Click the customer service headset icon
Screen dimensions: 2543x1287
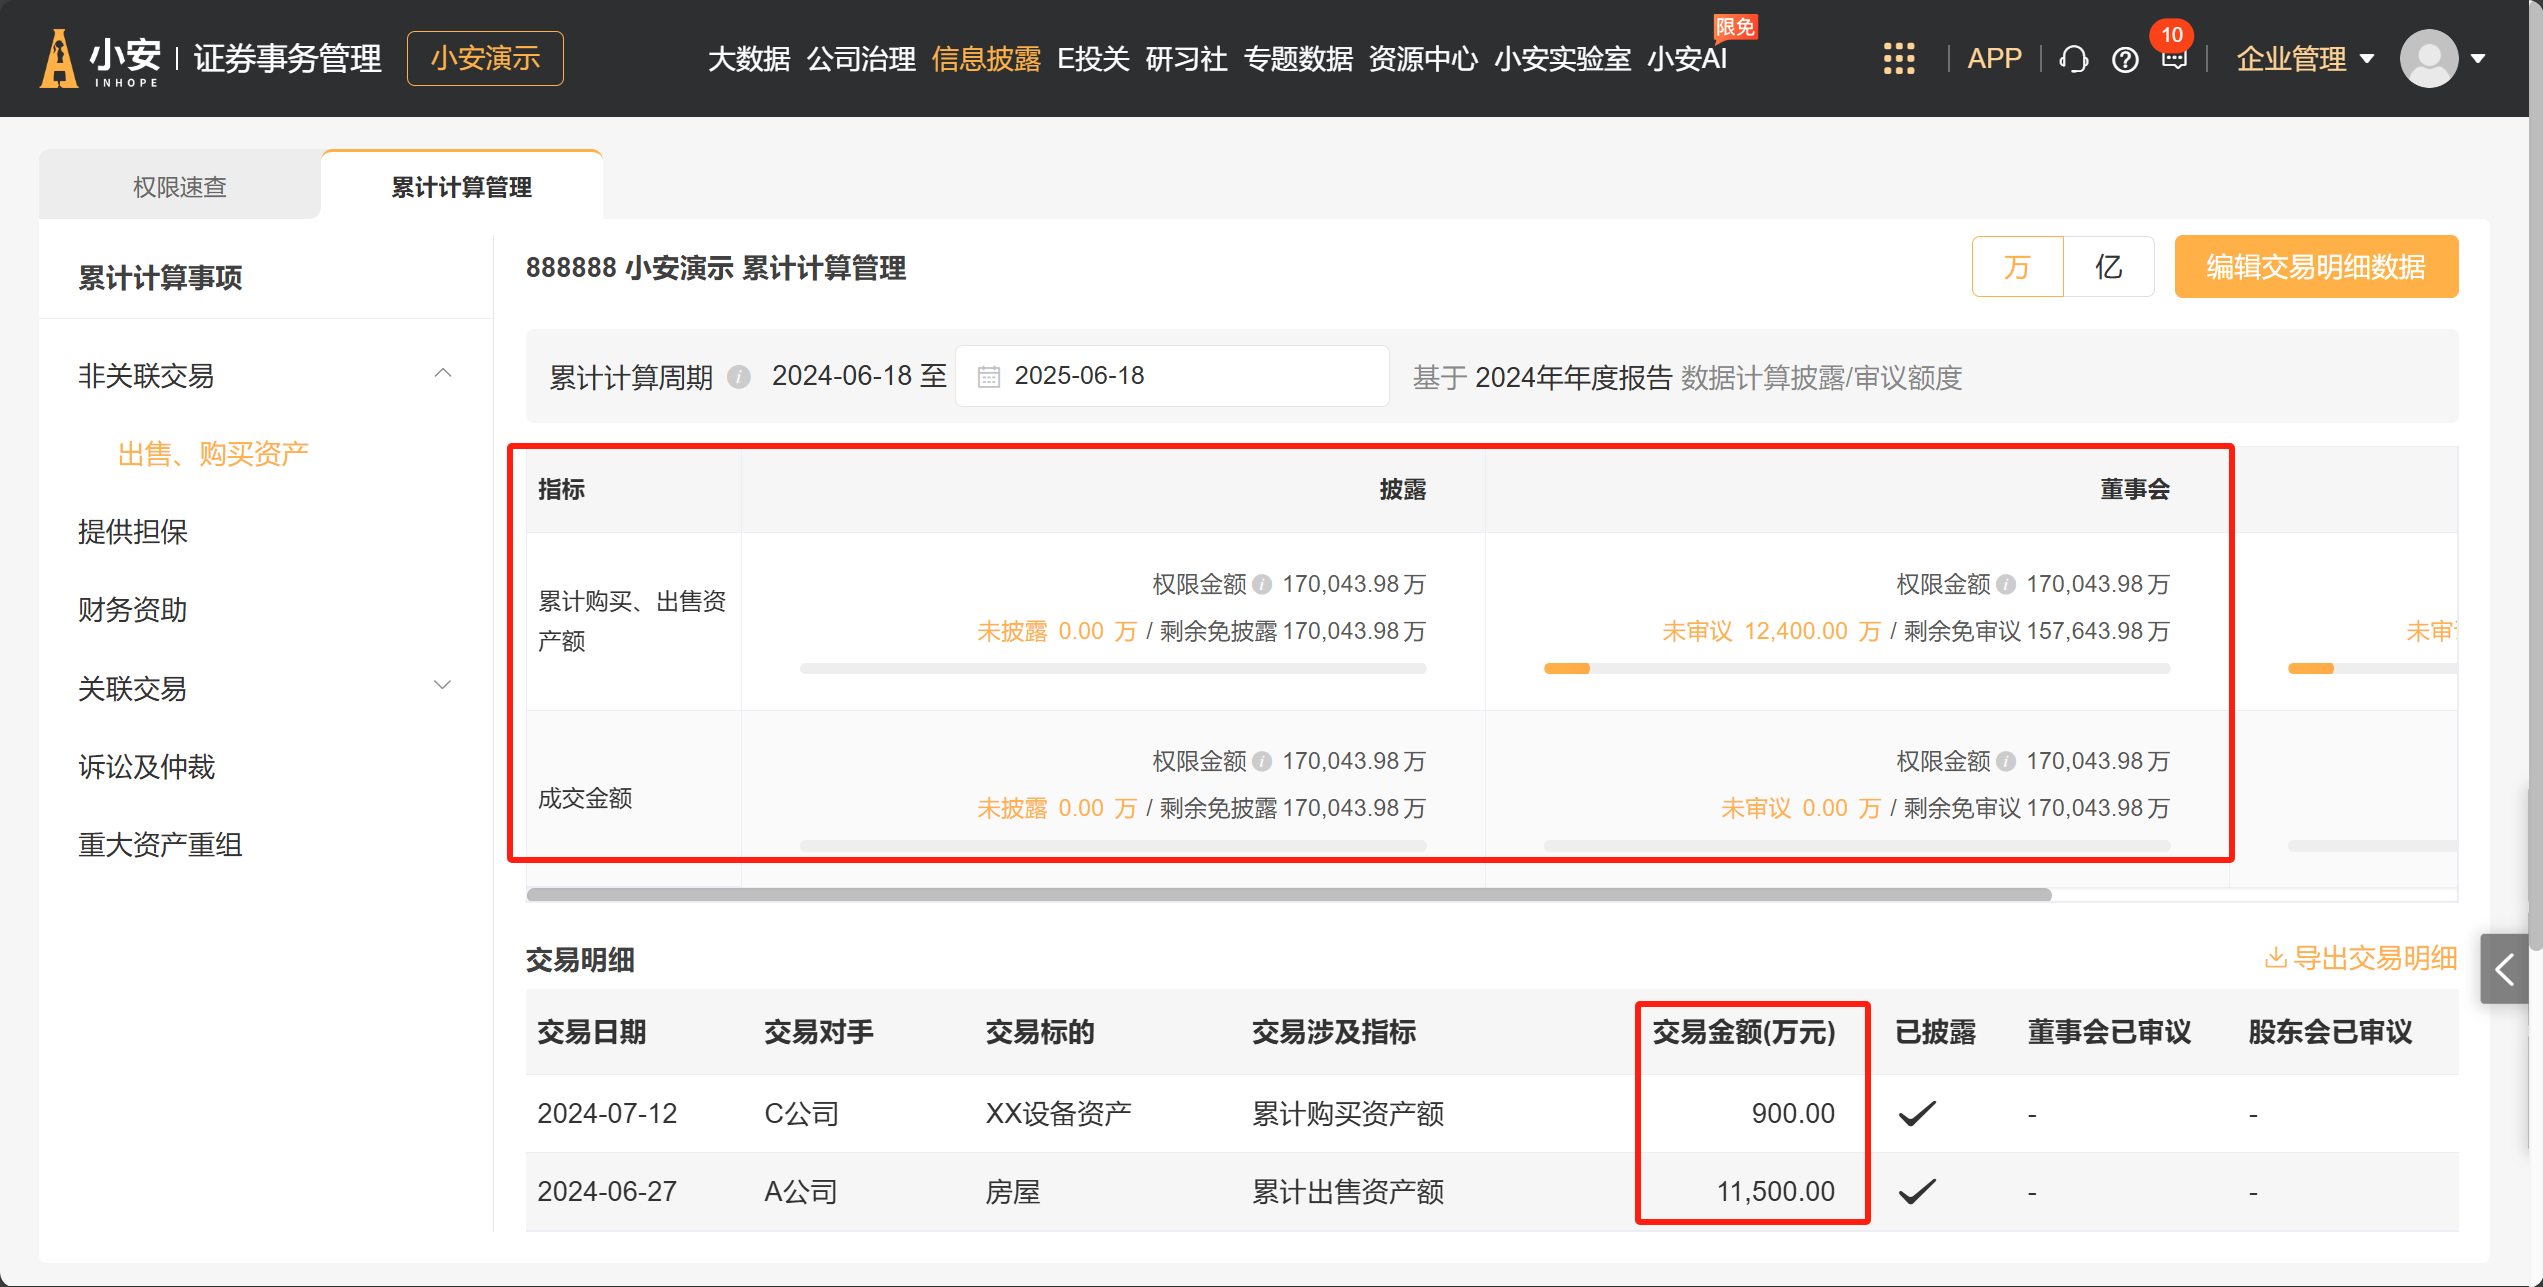pyautogui.click(x=2073, y=60)
